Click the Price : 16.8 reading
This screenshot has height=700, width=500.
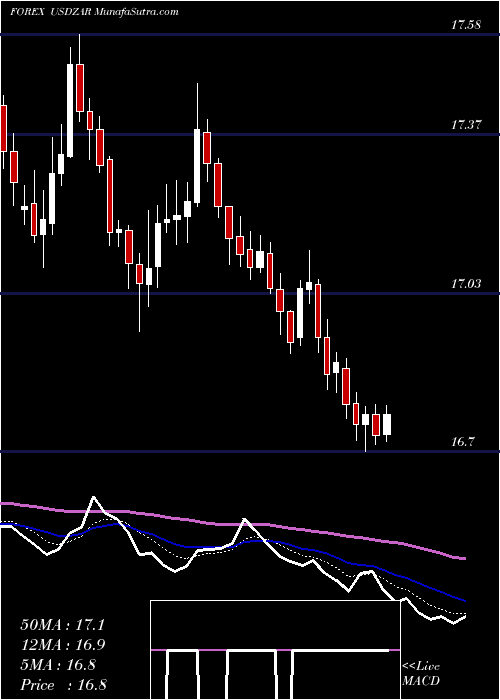(62, 685)
